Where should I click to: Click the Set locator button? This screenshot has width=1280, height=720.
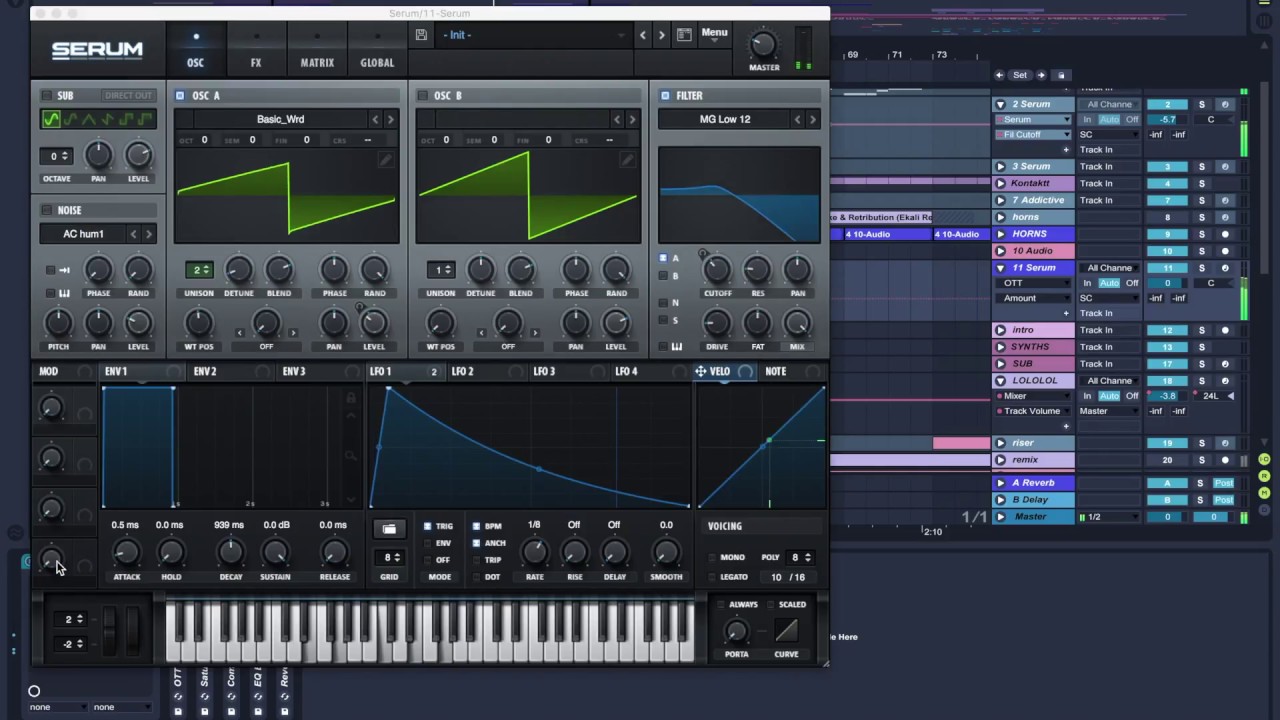pos(1020,75)
